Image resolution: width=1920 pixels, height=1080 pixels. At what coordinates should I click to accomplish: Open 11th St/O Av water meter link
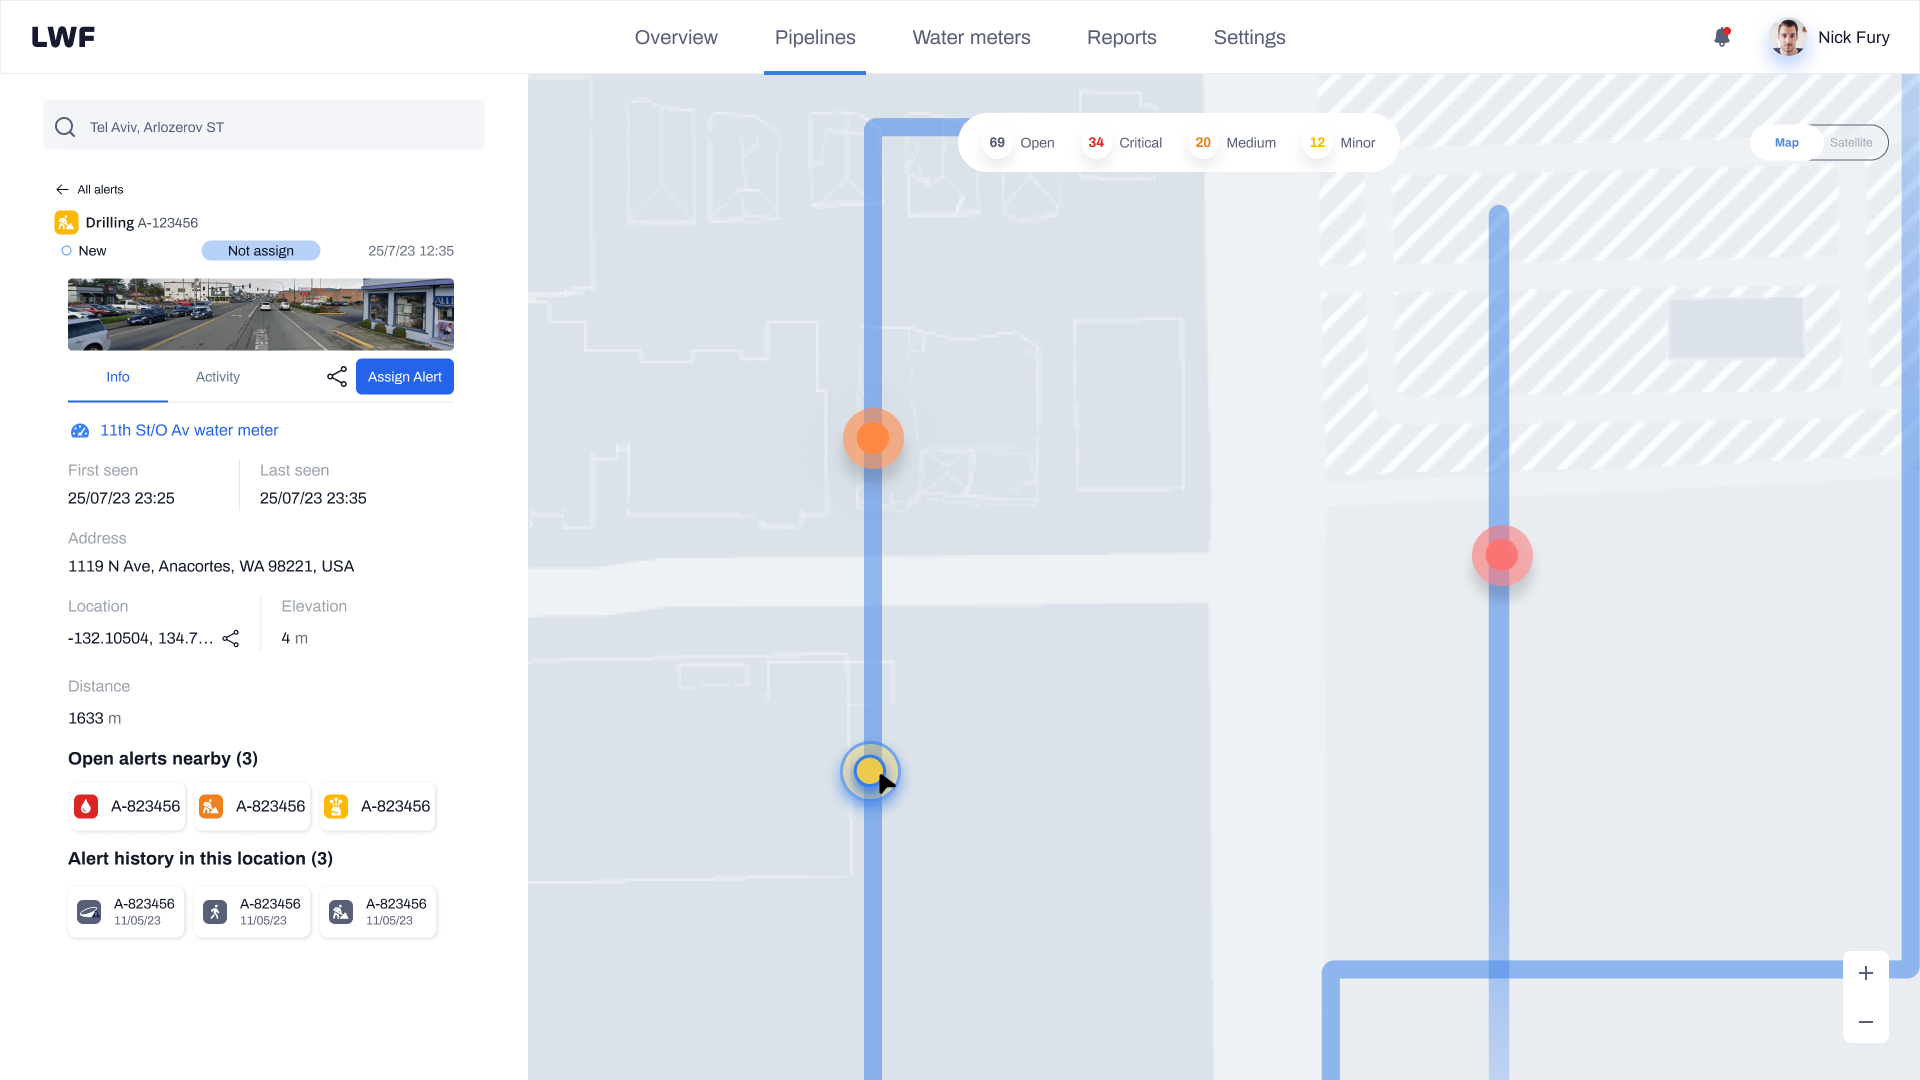tap(189, 430)
